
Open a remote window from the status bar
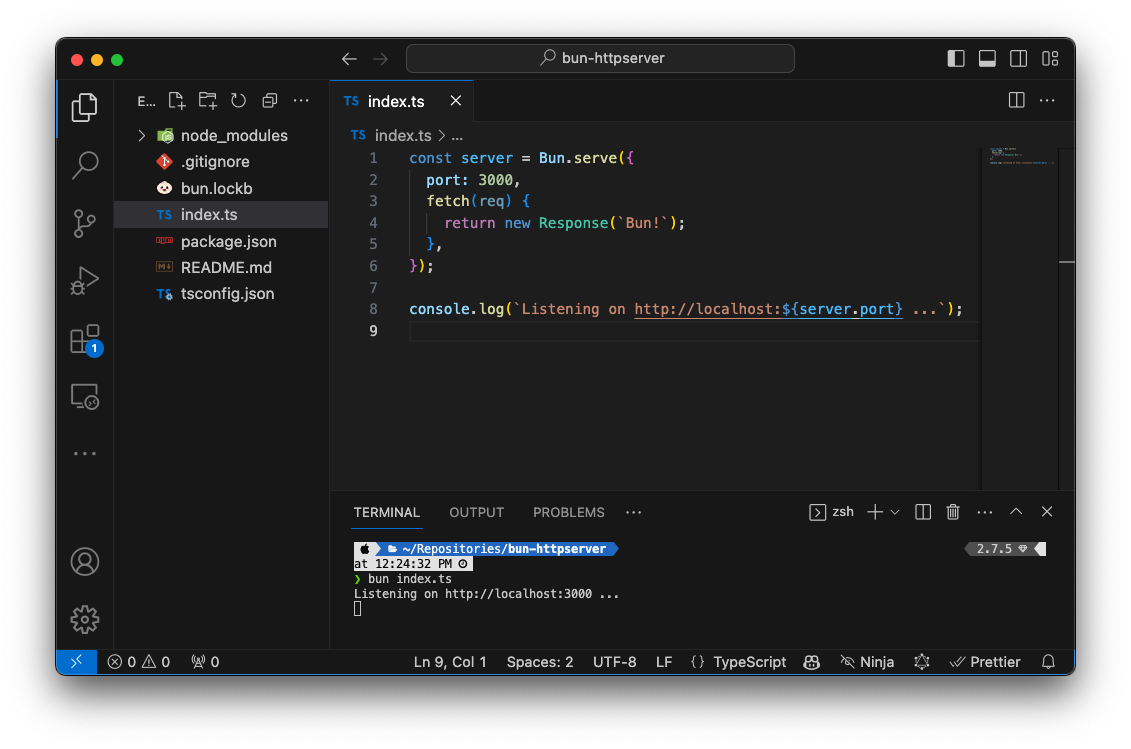76,662
